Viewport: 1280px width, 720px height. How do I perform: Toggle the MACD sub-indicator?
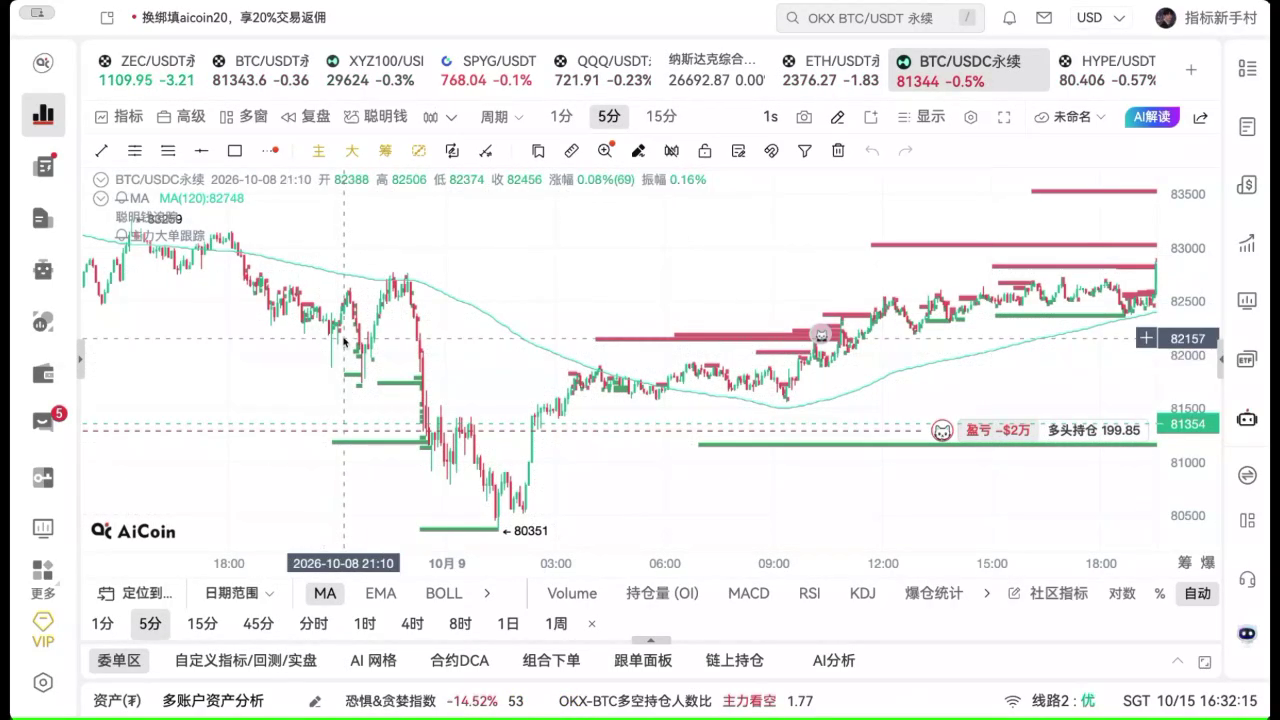pyautogui.click(x=749, y=593)
